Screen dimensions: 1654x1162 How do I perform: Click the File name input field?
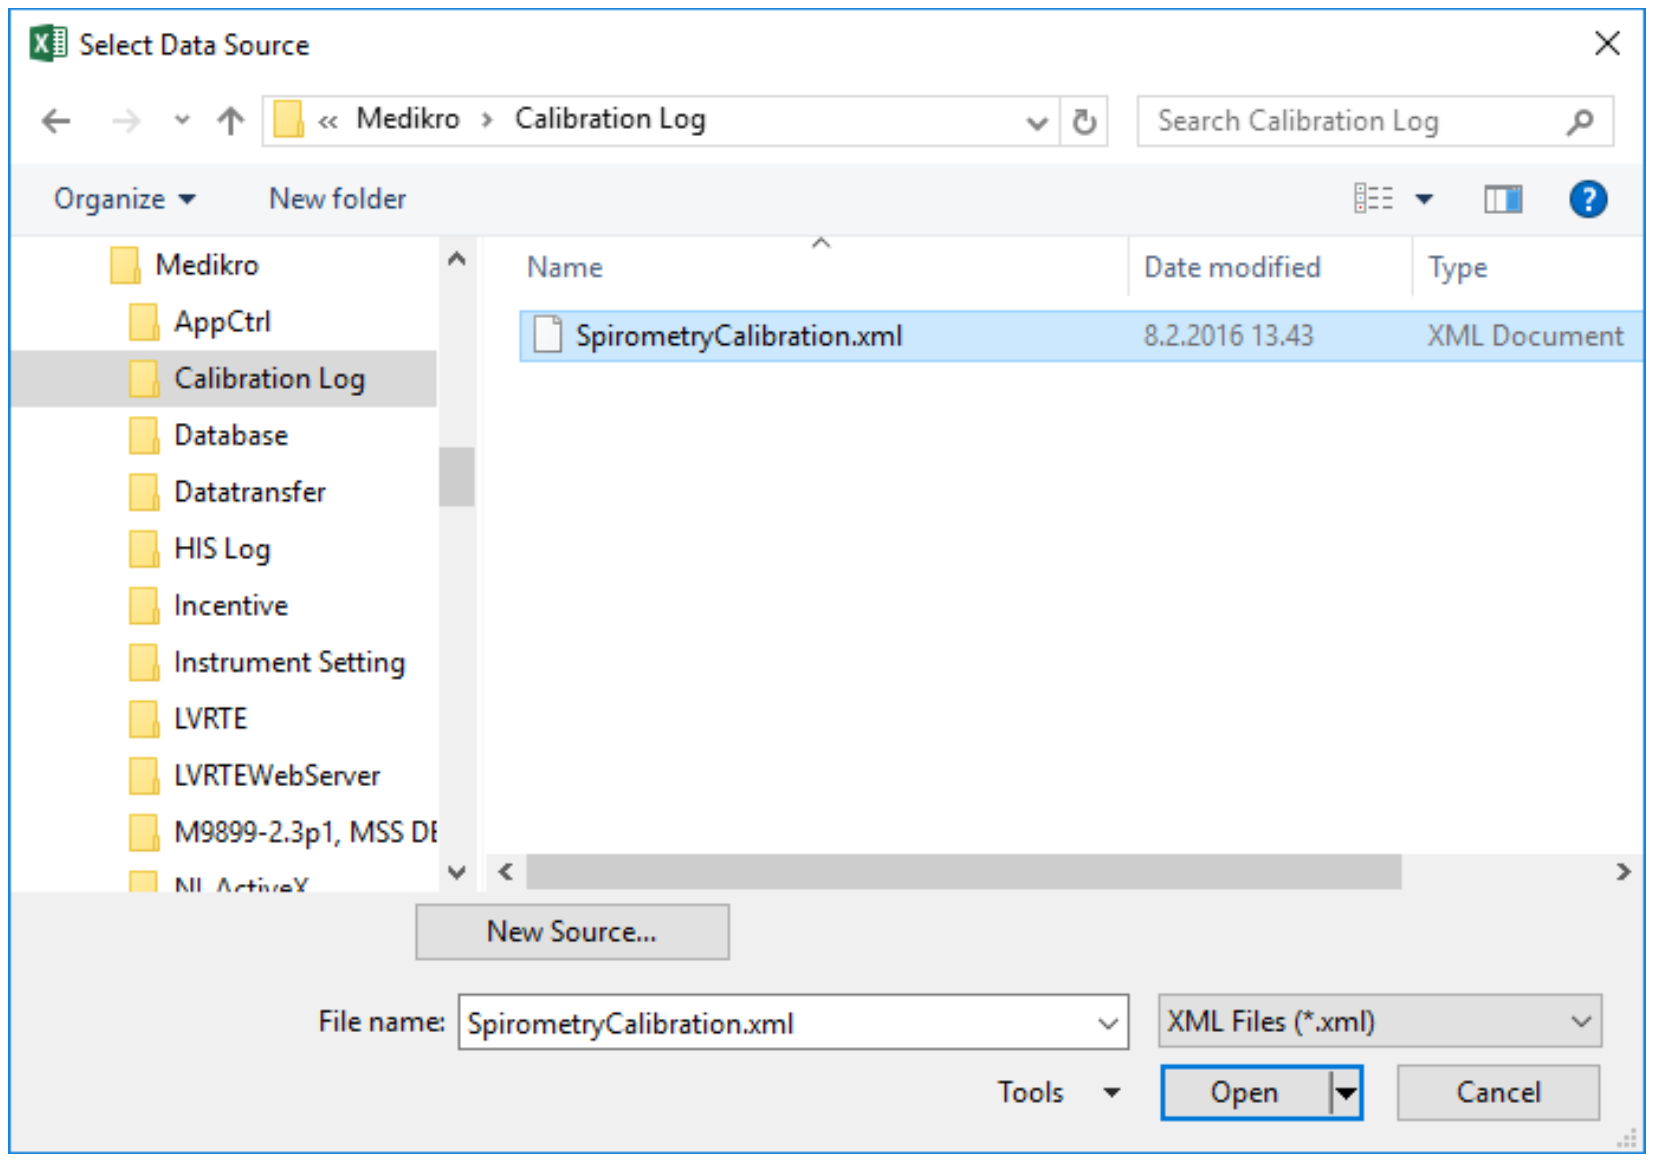point(780,1023)
